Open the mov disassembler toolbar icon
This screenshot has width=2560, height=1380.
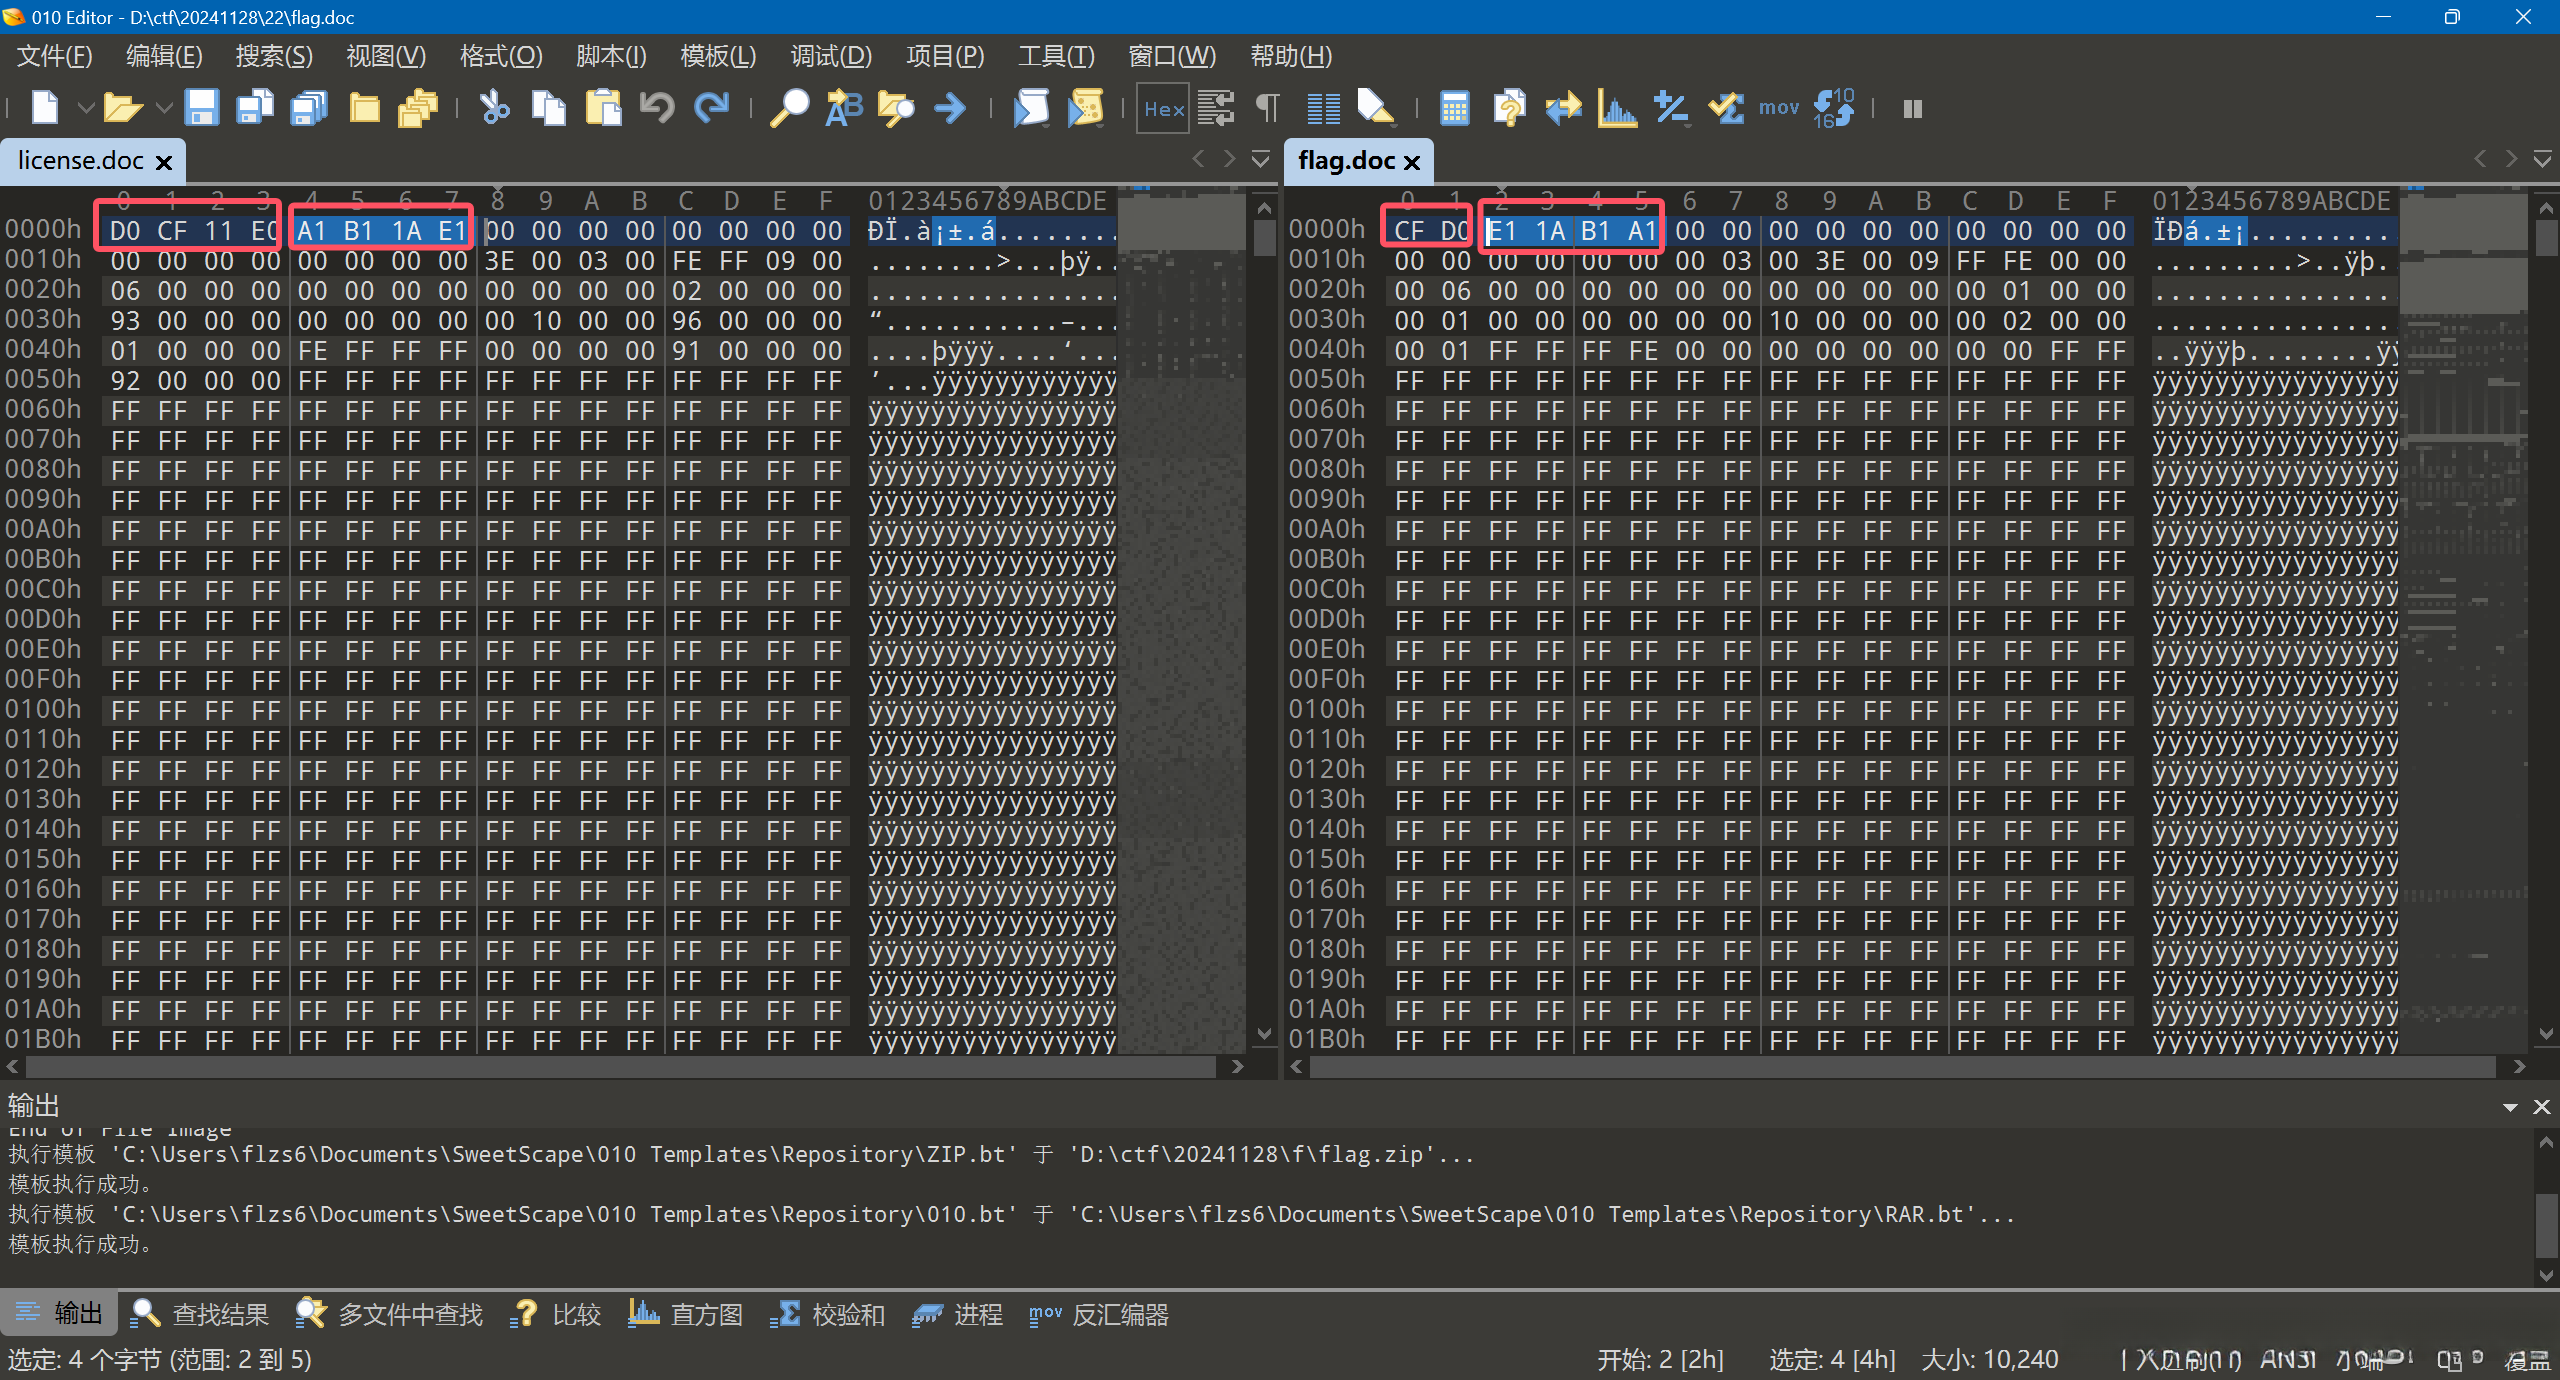(1779, 108)
